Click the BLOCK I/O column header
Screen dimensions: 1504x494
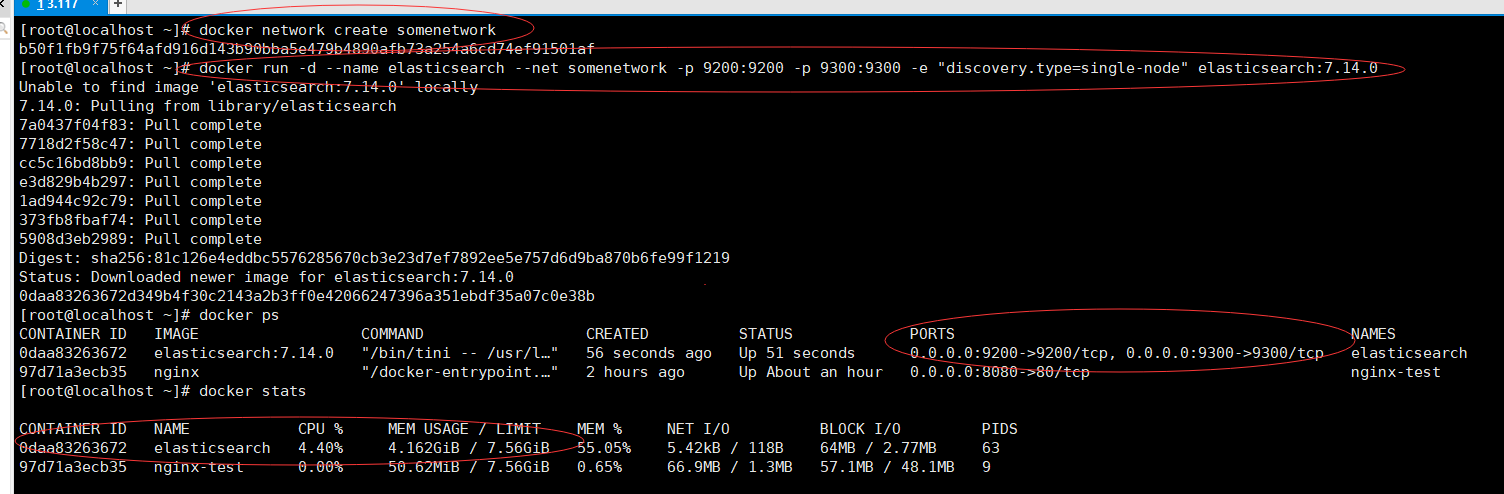point(860,429)
